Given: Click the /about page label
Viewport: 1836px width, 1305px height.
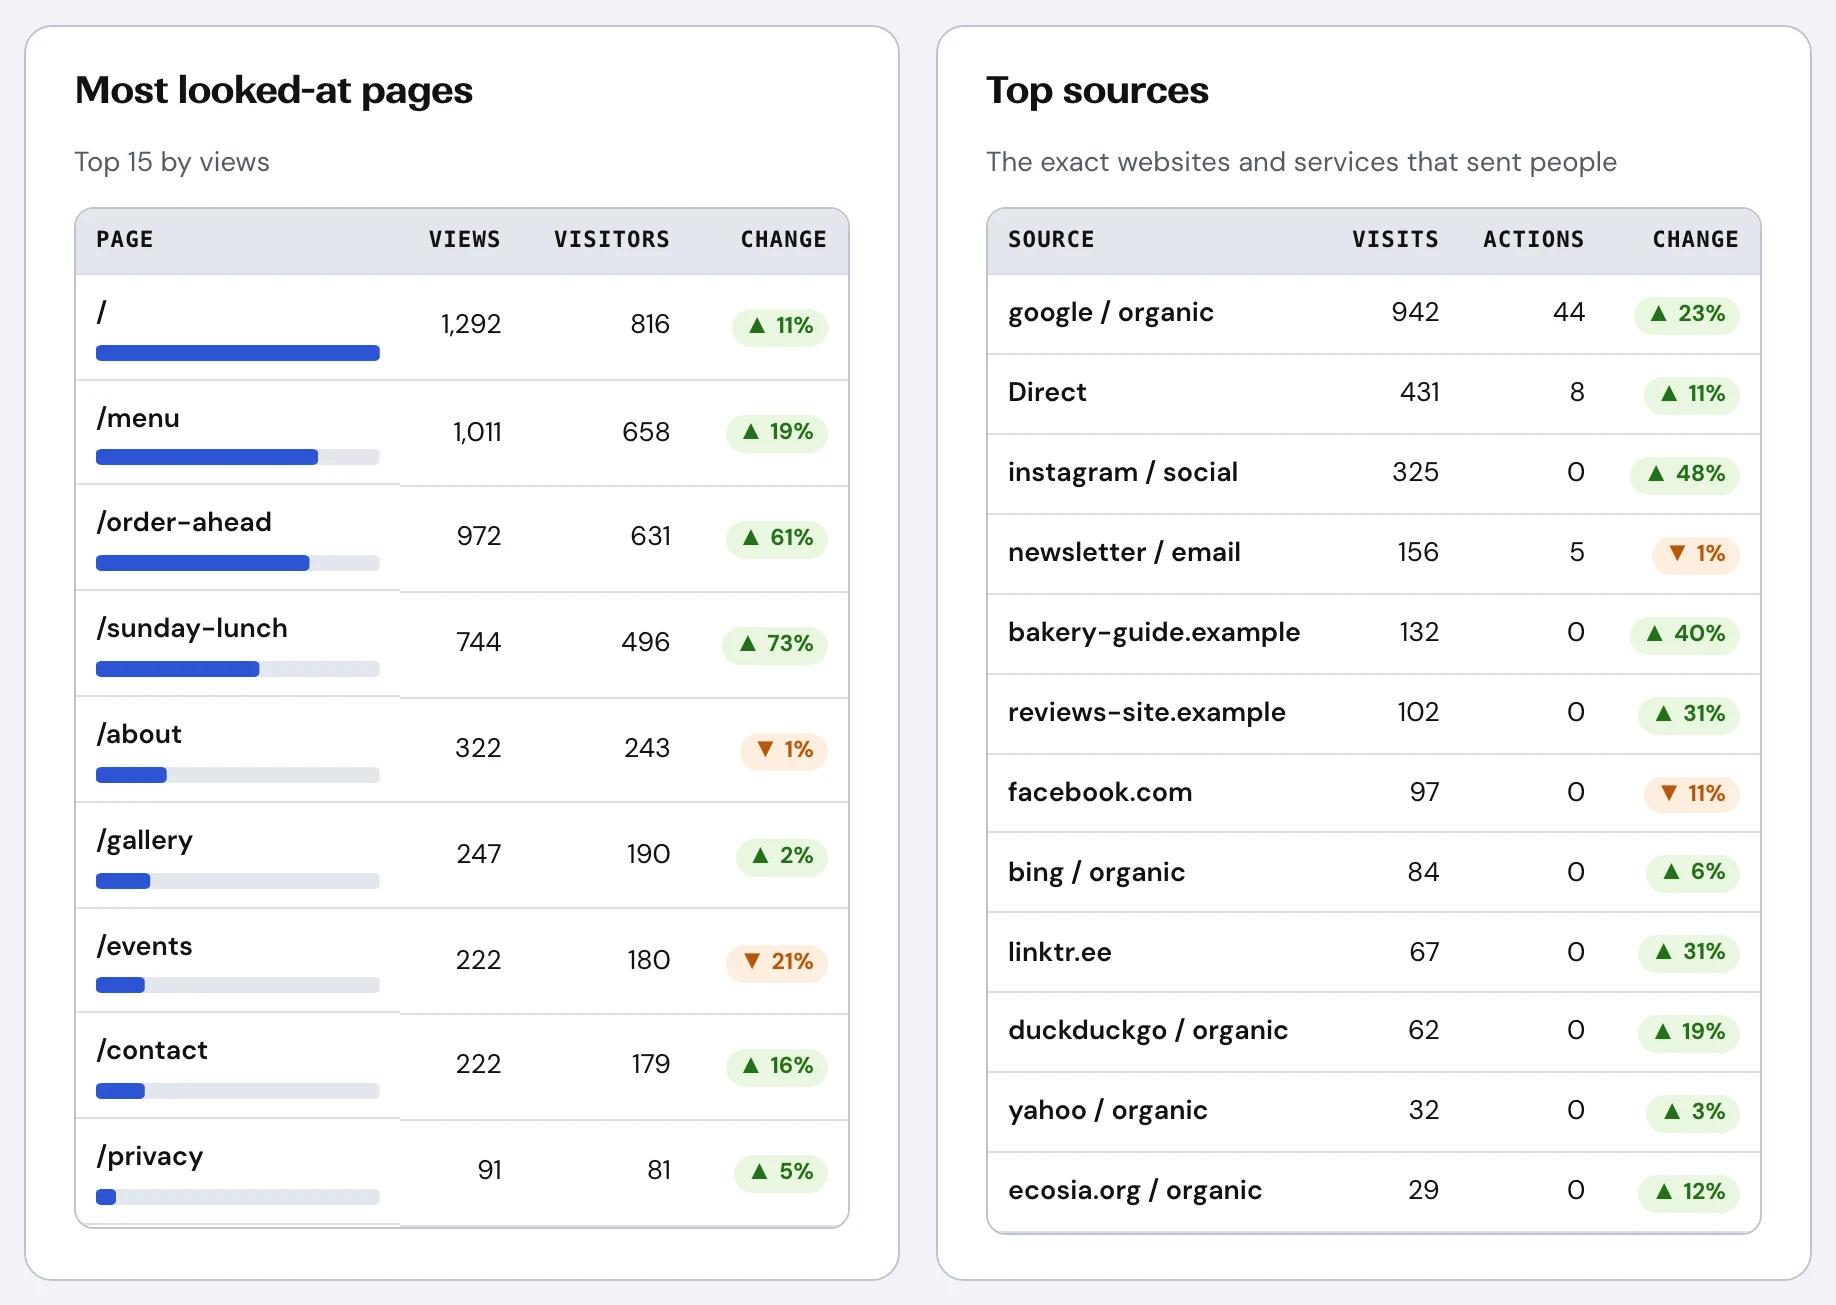Looking at the screenshot, I should tap(139, 734).
